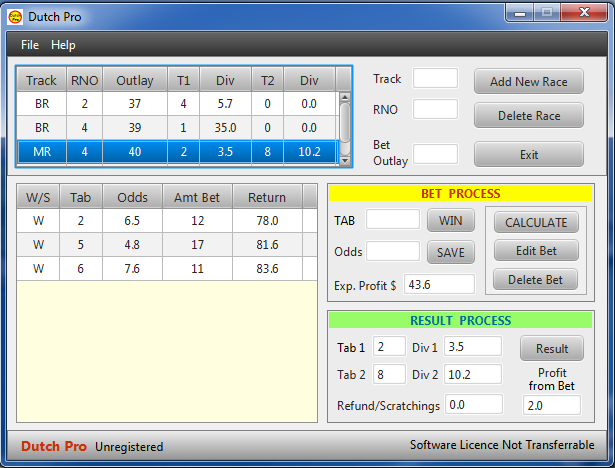
Task: Click the W/S column header
Action: [38, 197]
